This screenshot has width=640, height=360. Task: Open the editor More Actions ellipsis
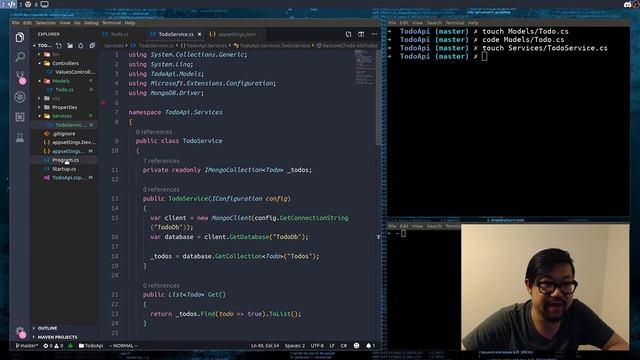374,34
